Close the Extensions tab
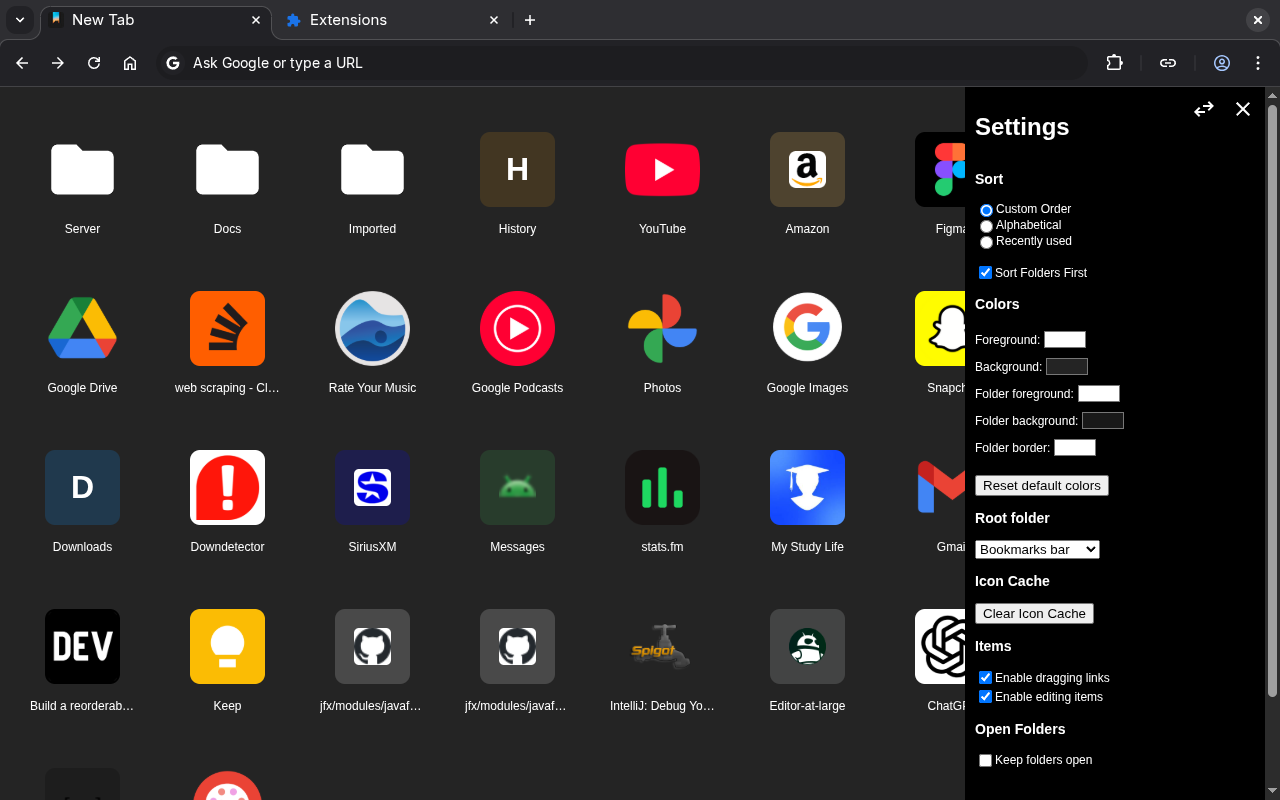This screenshot has height=800, width=1280. click(493, 20)
